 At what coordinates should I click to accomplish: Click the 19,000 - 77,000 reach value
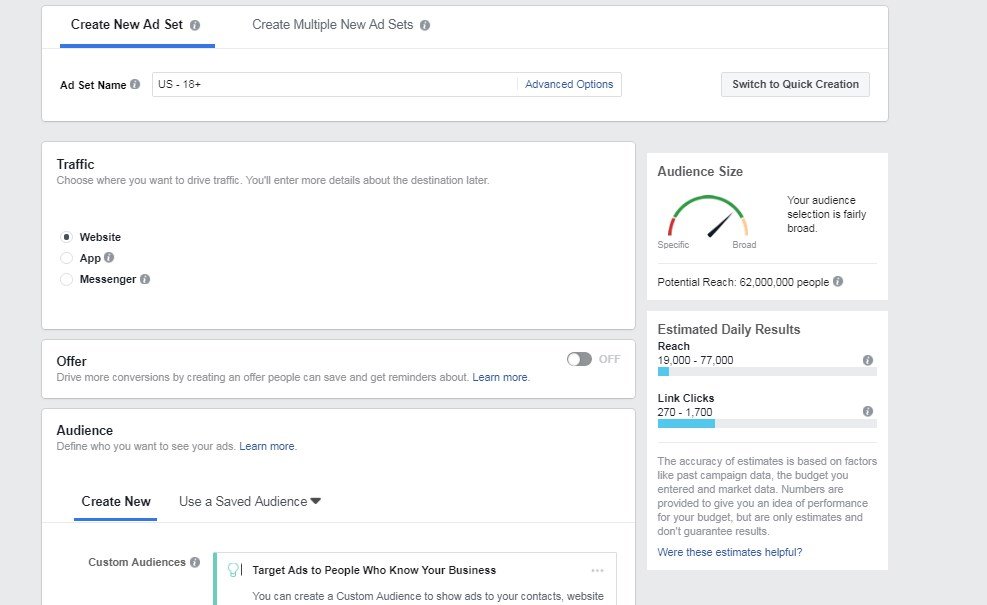tap(695, 360)
